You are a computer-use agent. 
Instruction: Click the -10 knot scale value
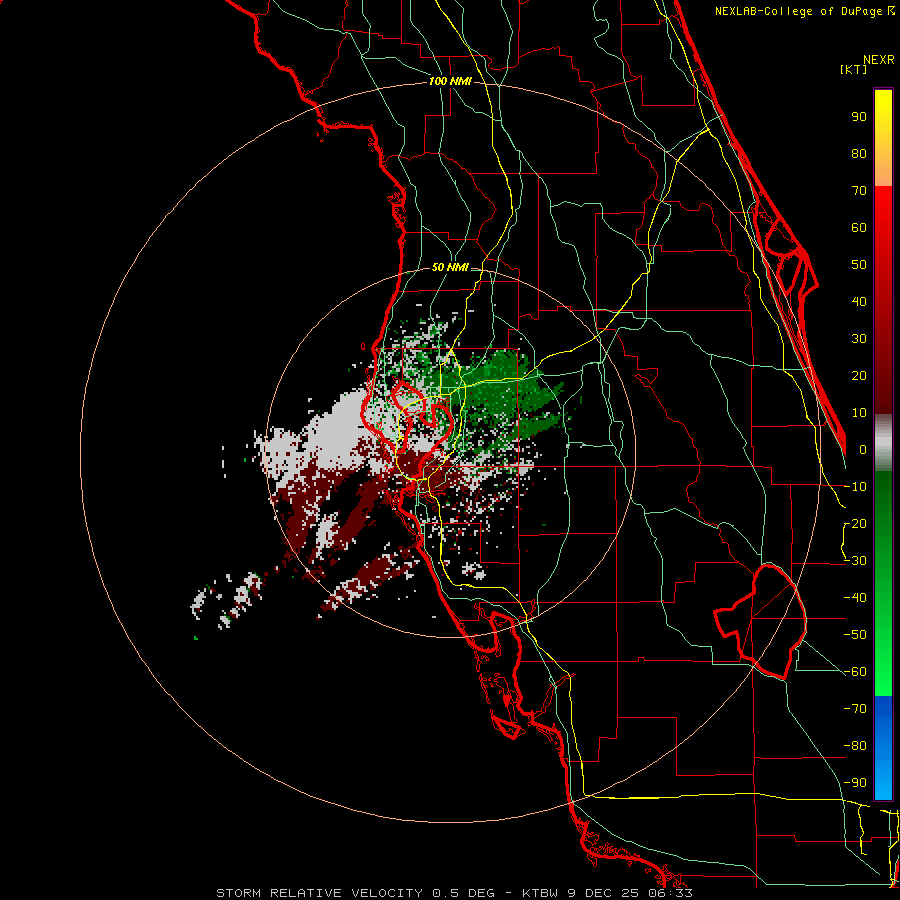coord(855,487)
